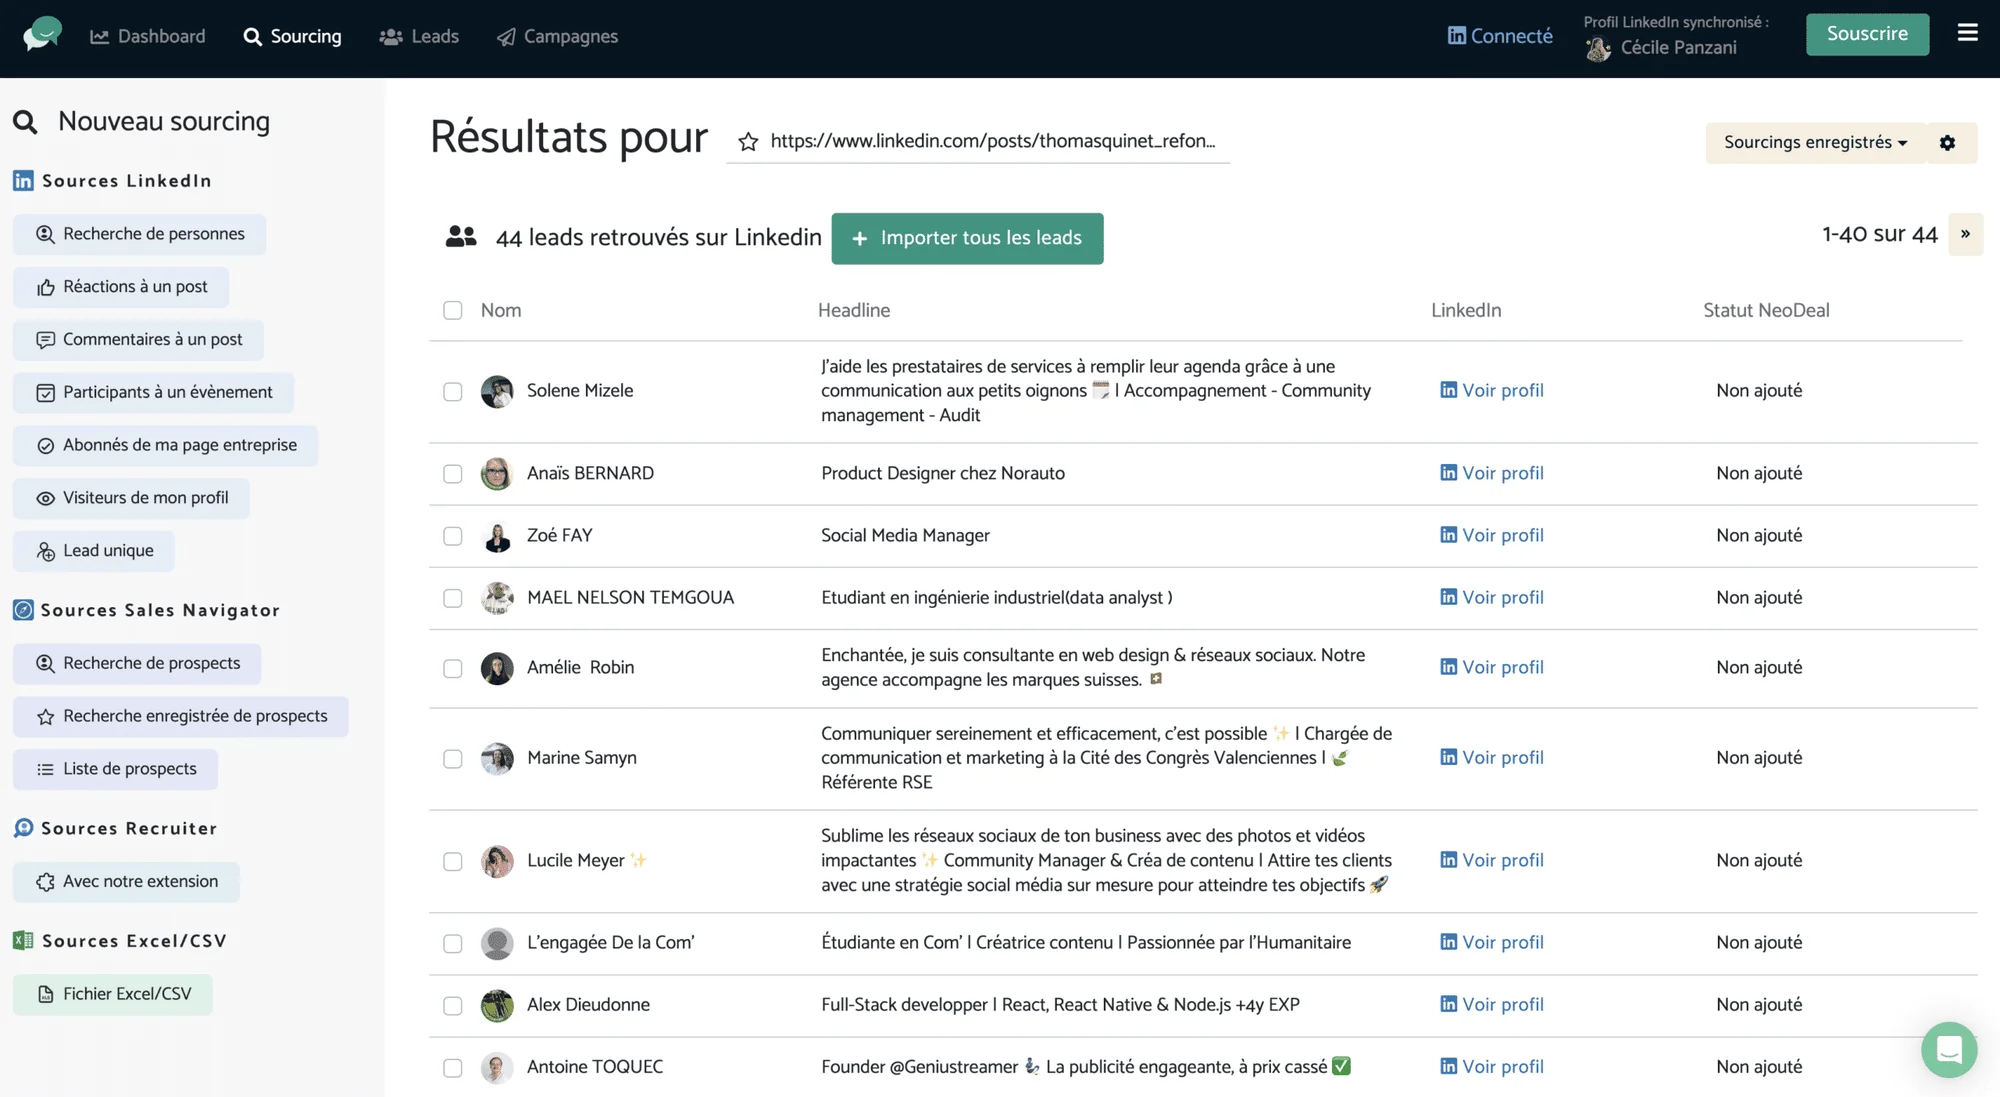2000x1097 pixels.
Task: Tick the select-all checkbox next to Nom
Action: [453, 310]
